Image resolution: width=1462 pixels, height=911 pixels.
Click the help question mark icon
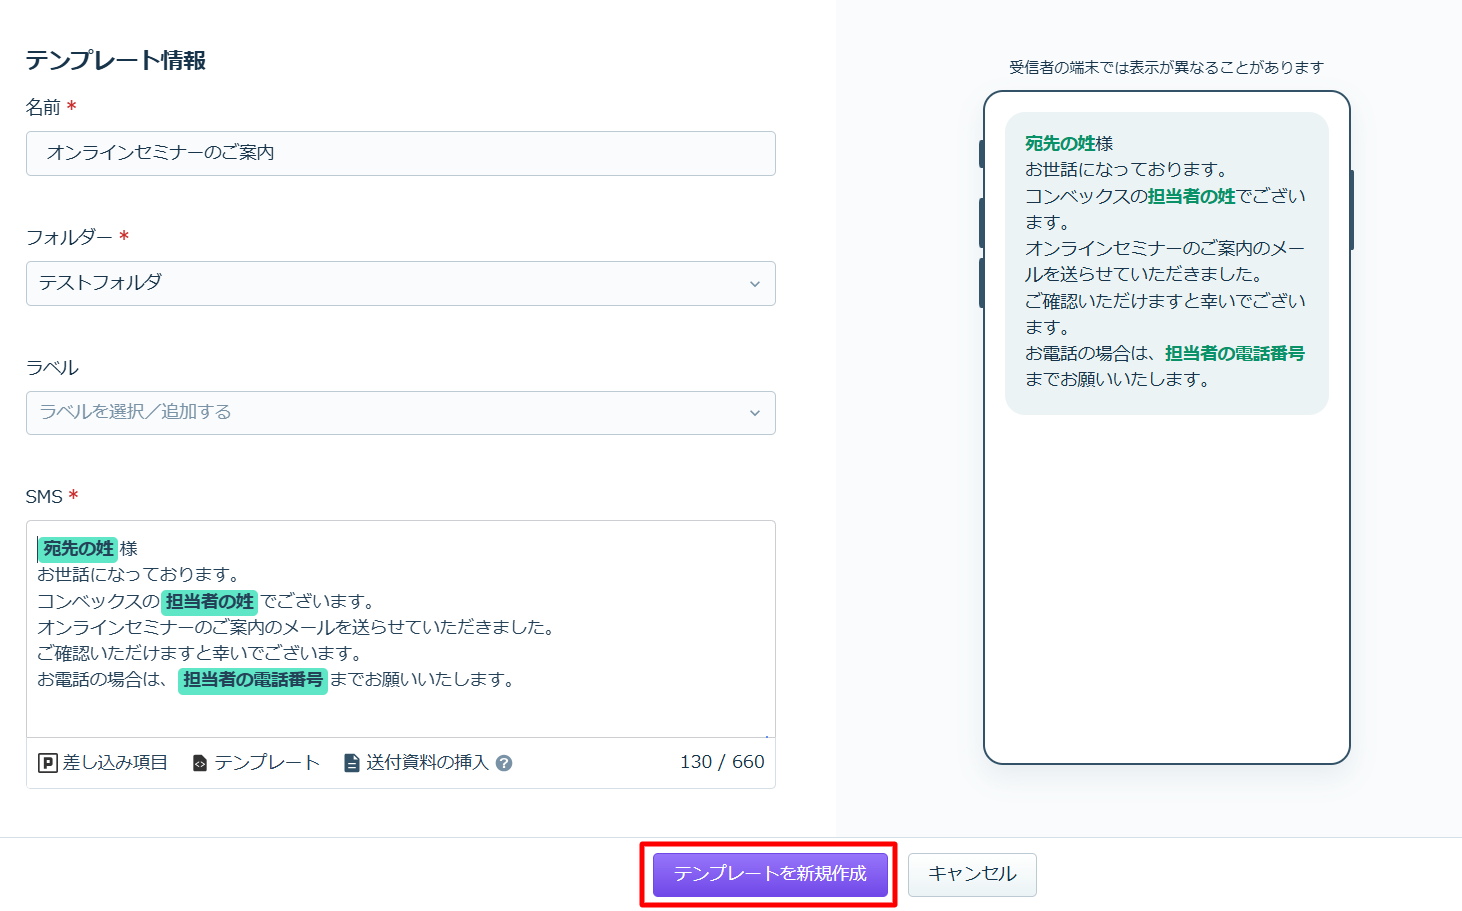tap(504, 763)
